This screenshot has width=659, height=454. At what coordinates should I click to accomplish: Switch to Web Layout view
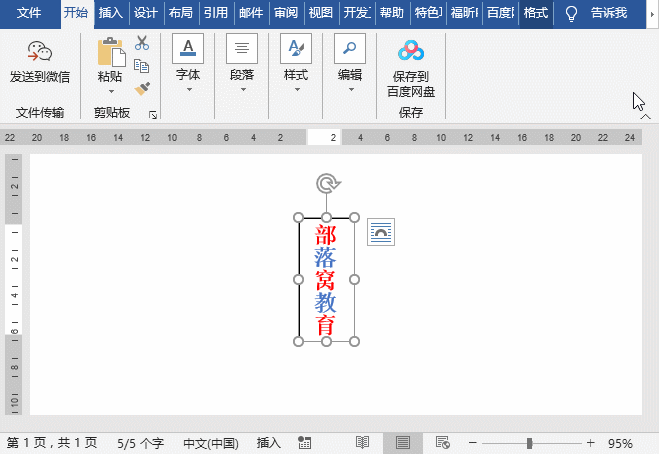coord(443,442)
